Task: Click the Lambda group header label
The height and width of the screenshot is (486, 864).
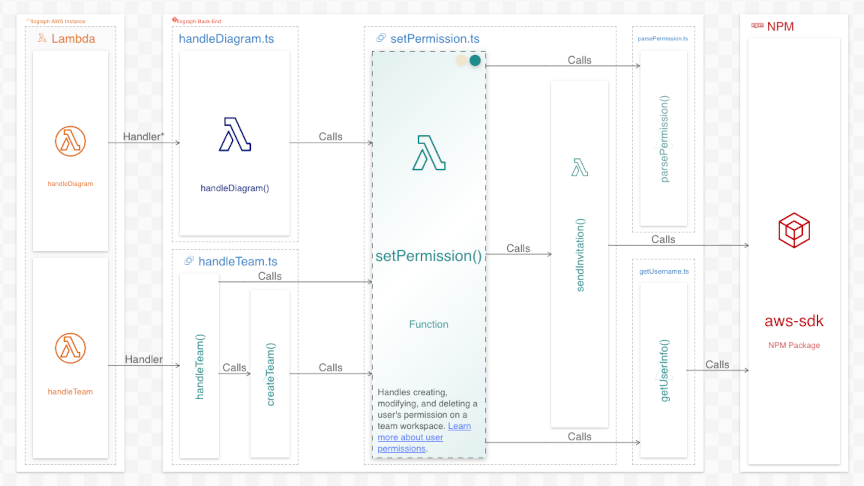Action: (x=73, y=39)
